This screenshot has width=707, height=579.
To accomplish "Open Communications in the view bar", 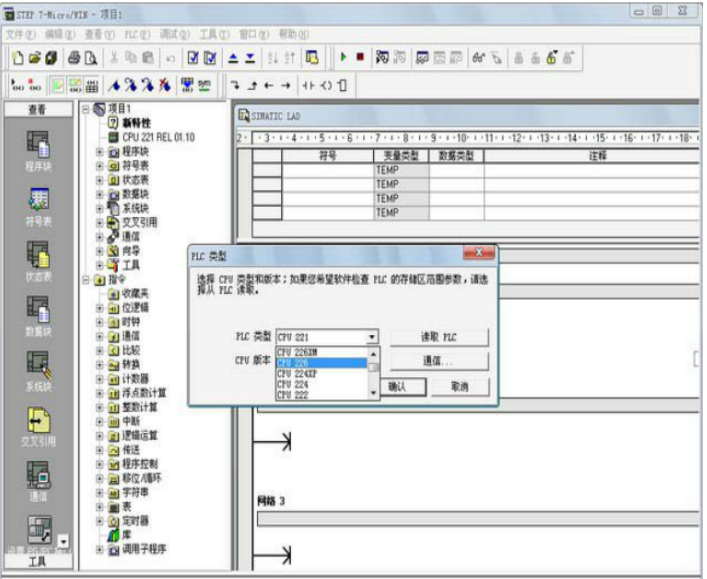I will click(38, 481).
